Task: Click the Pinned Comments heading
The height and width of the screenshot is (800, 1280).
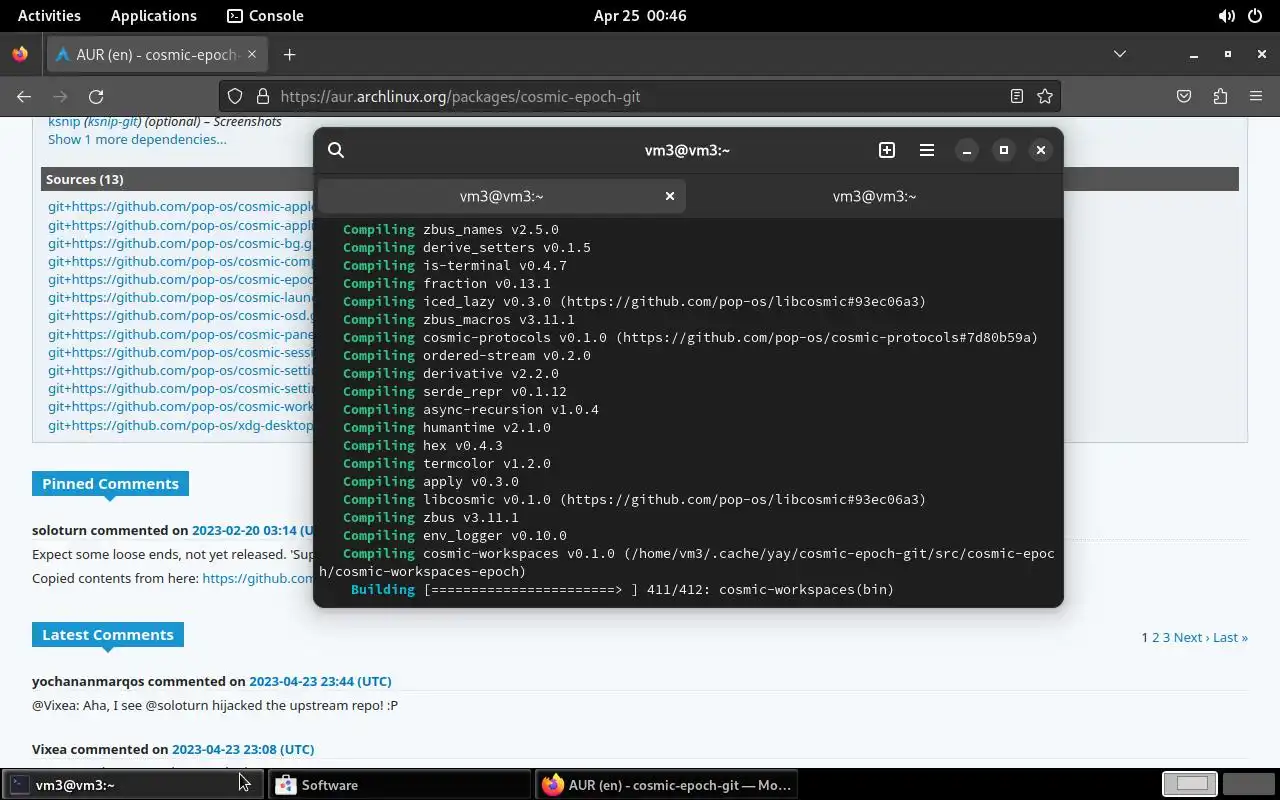Action: click(x=110, y=484)
